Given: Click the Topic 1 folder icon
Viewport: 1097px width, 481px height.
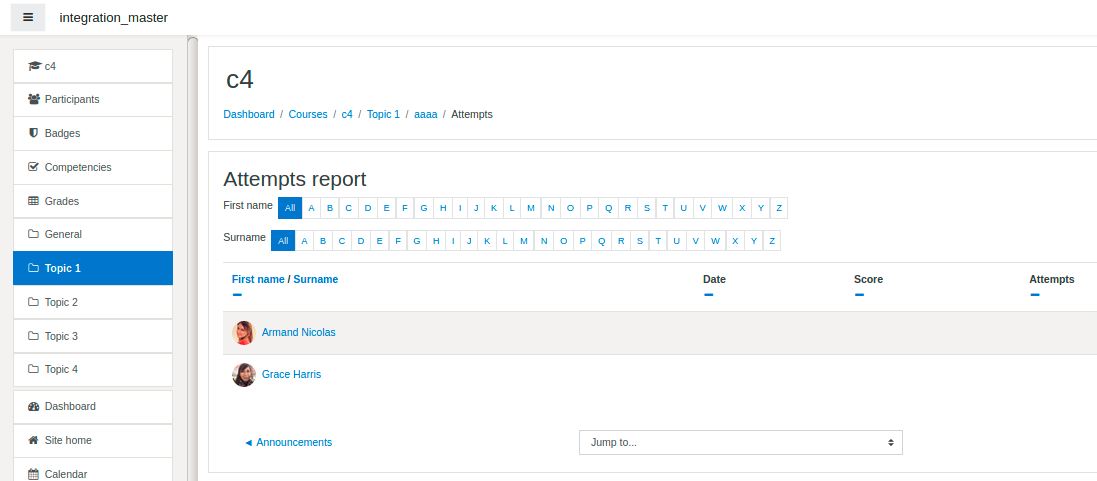Looking at the screenshot, I should coord(34,268).
